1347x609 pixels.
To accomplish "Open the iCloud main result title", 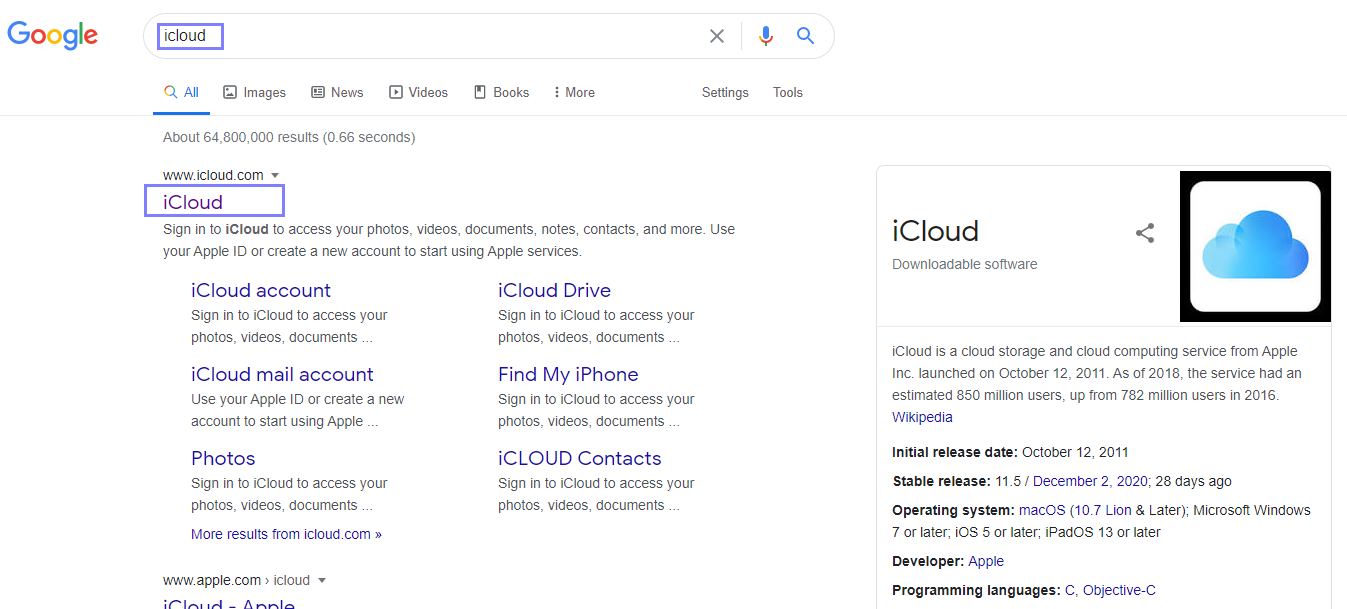I will pos(193,202).
